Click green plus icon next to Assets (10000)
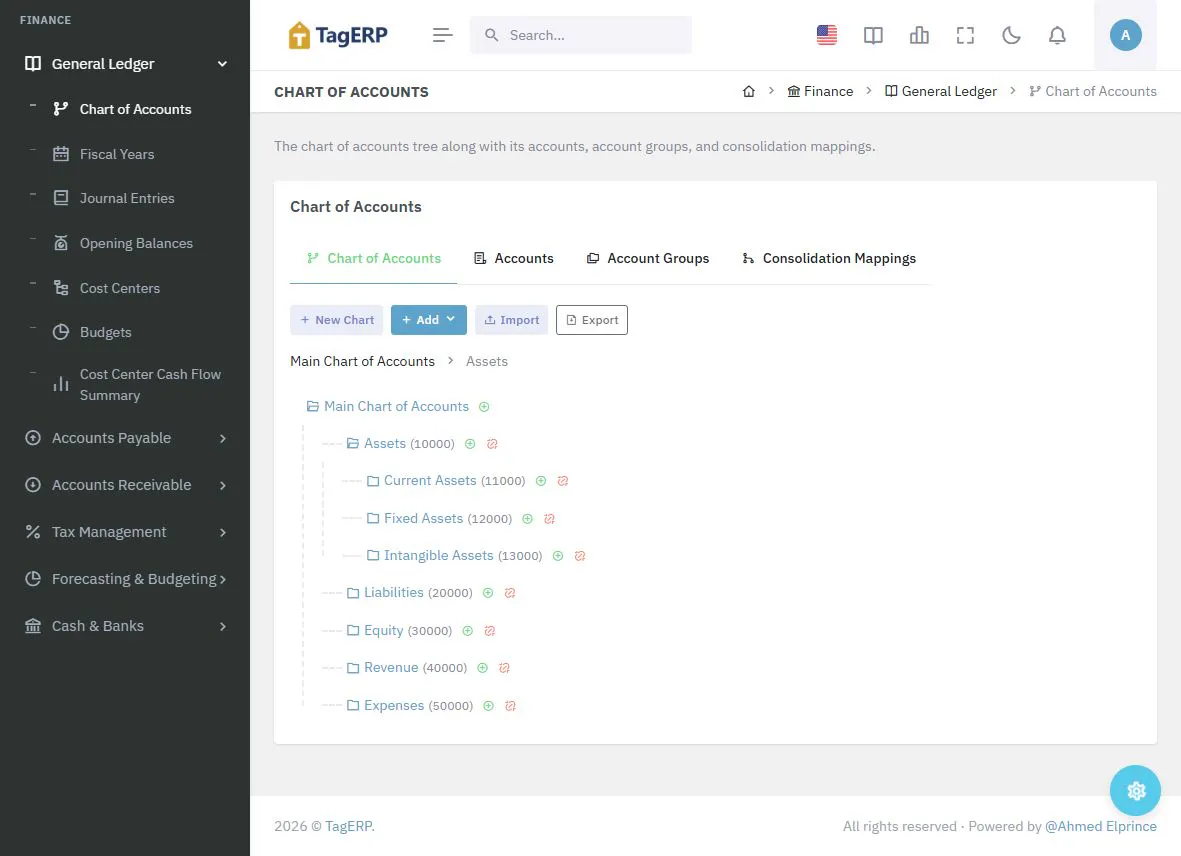1181x856 pixels. coord(470,444)
